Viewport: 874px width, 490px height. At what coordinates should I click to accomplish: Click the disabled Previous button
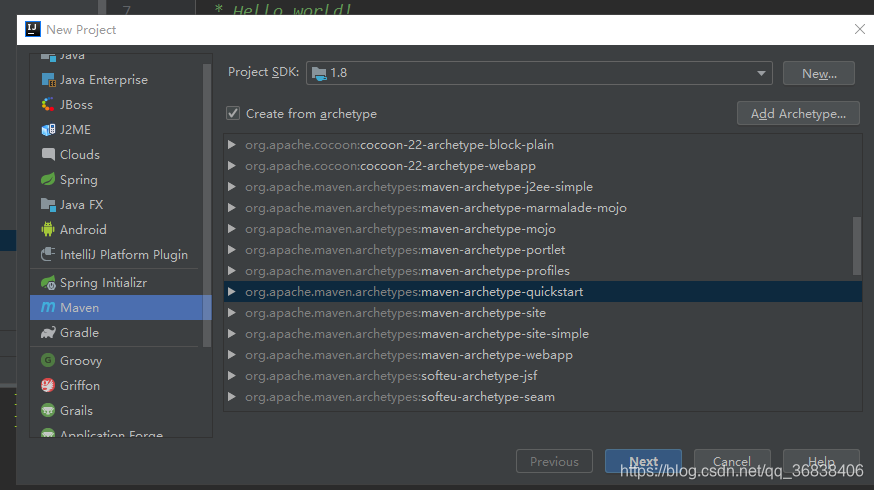pyautogui.click(x=554, y=461)
